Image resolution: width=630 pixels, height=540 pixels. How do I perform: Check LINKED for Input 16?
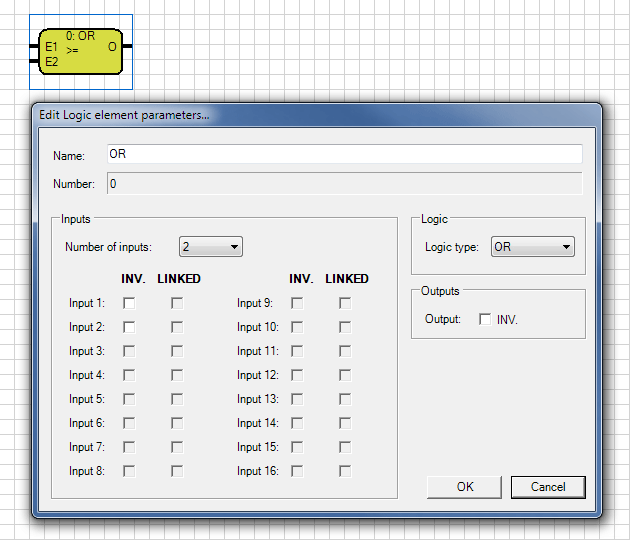pyautogui.click(x=345, y=471)
